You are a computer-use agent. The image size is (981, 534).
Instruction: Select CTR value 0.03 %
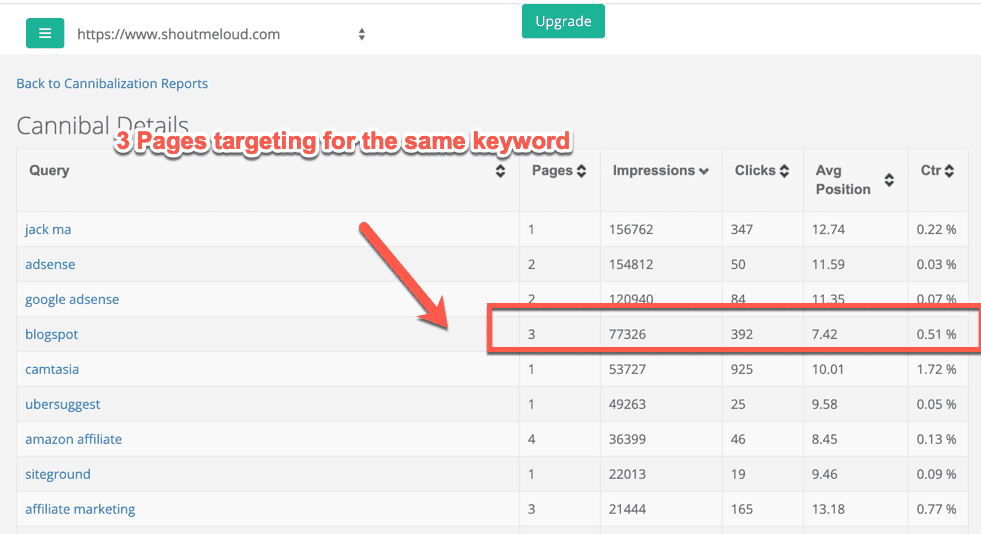tap(937, 264)
